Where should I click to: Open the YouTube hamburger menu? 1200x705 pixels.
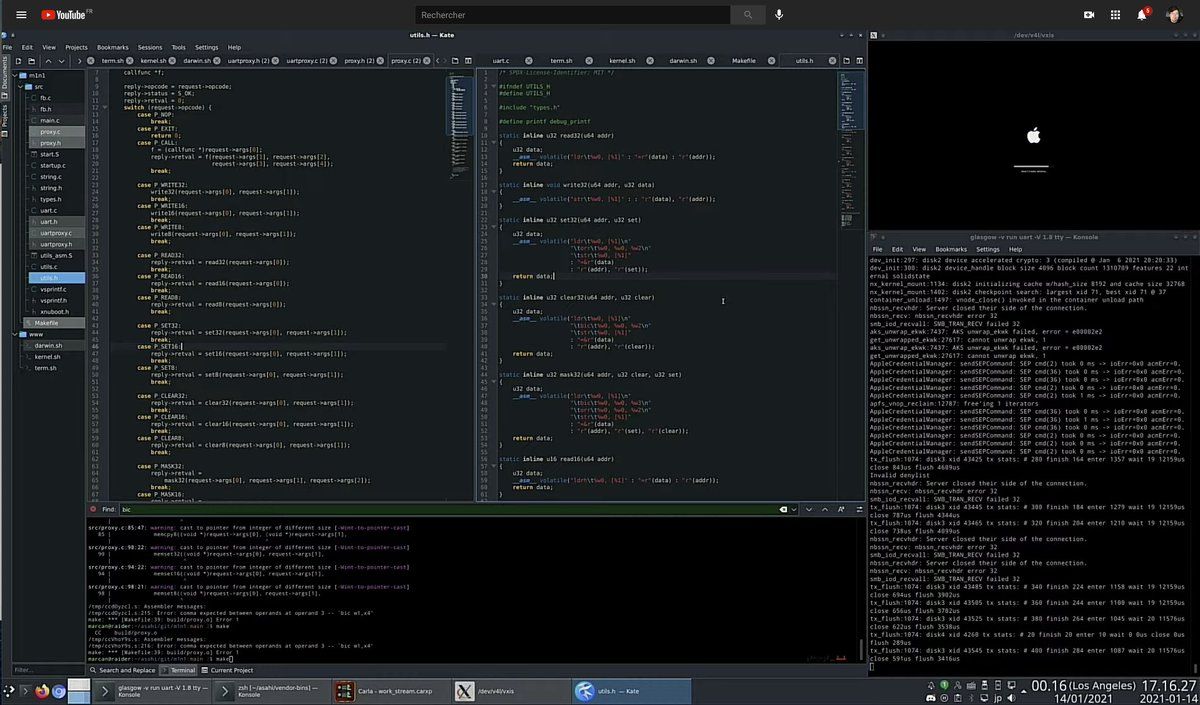click(x=21, y=15)
